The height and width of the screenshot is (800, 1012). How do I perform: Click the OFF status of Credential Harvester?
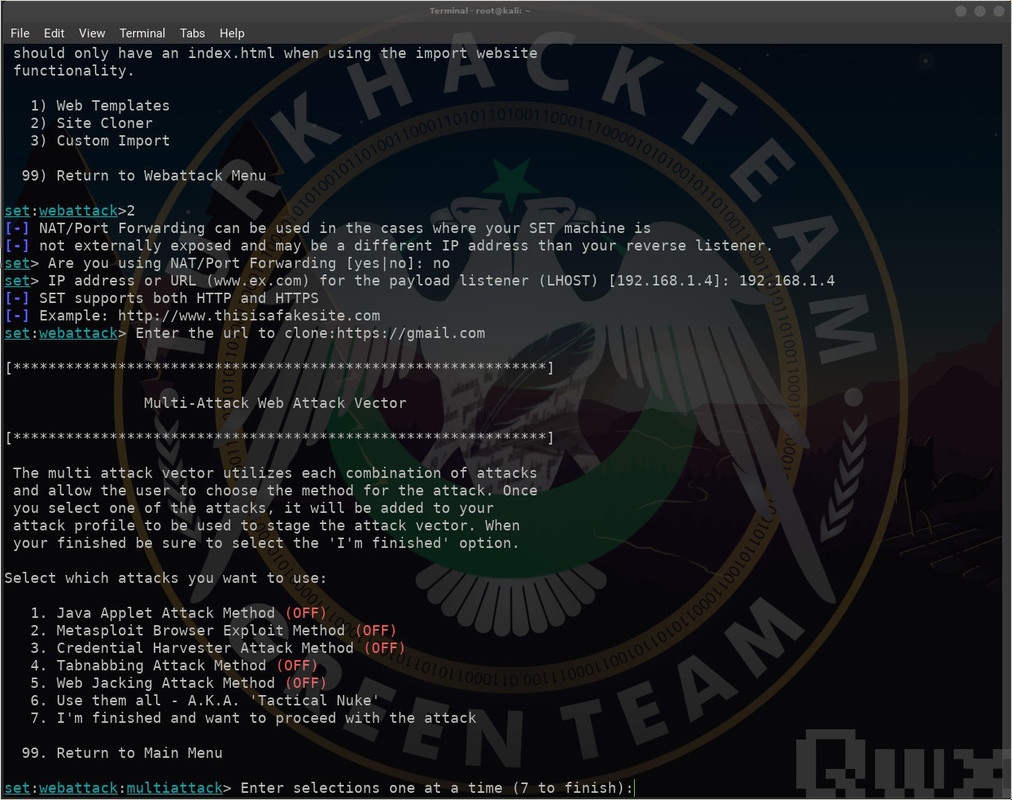(x=385, y=648)
